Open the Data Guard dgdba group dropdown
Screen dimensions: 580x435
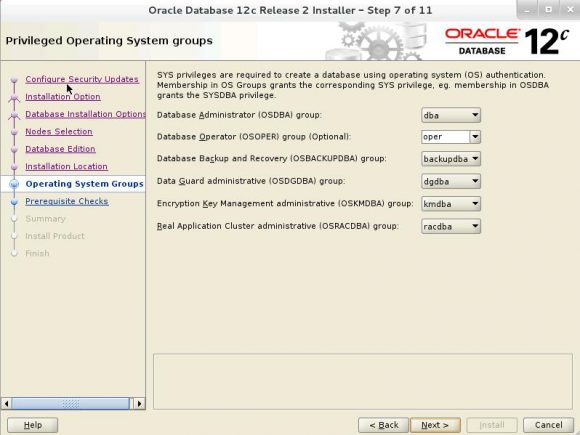pyautogui.click(x=451, y=182)
